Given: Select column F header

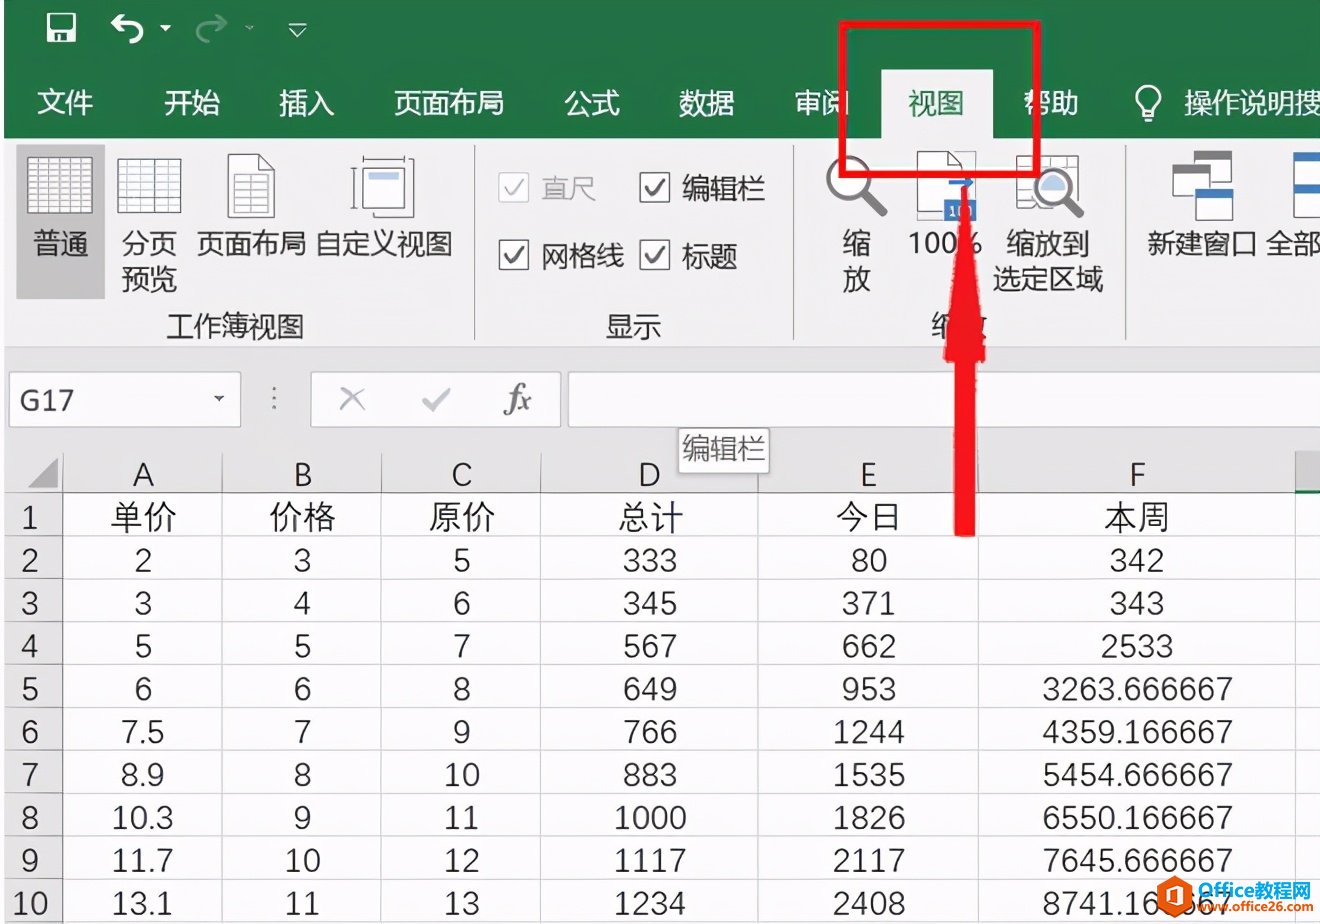Looking at the screenshot, I should [x=1137, y=474].
